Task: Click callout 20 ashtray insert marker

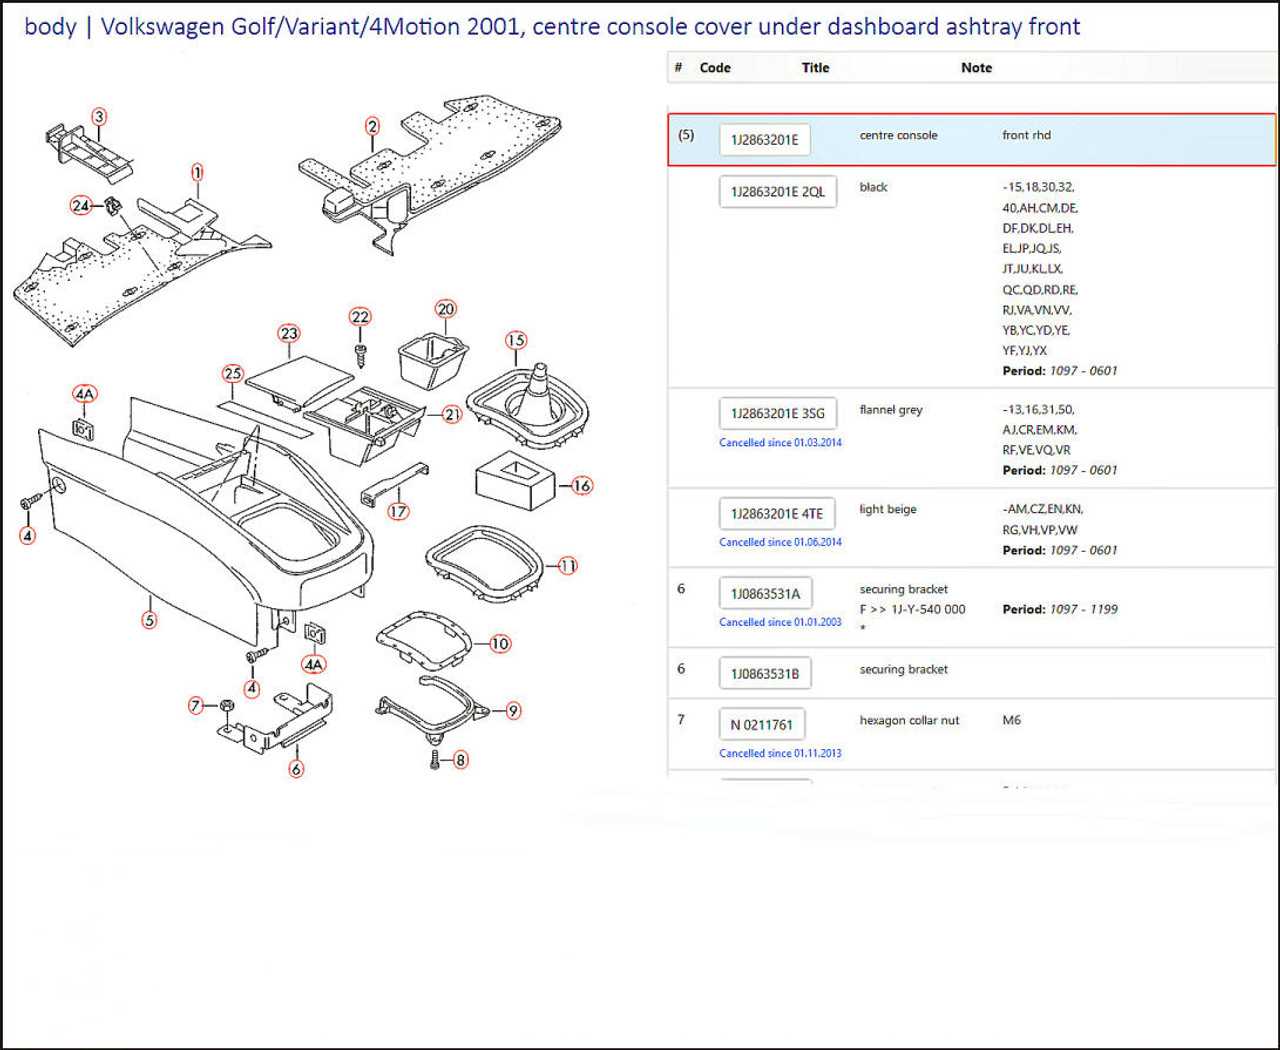Action: point(446,309)
